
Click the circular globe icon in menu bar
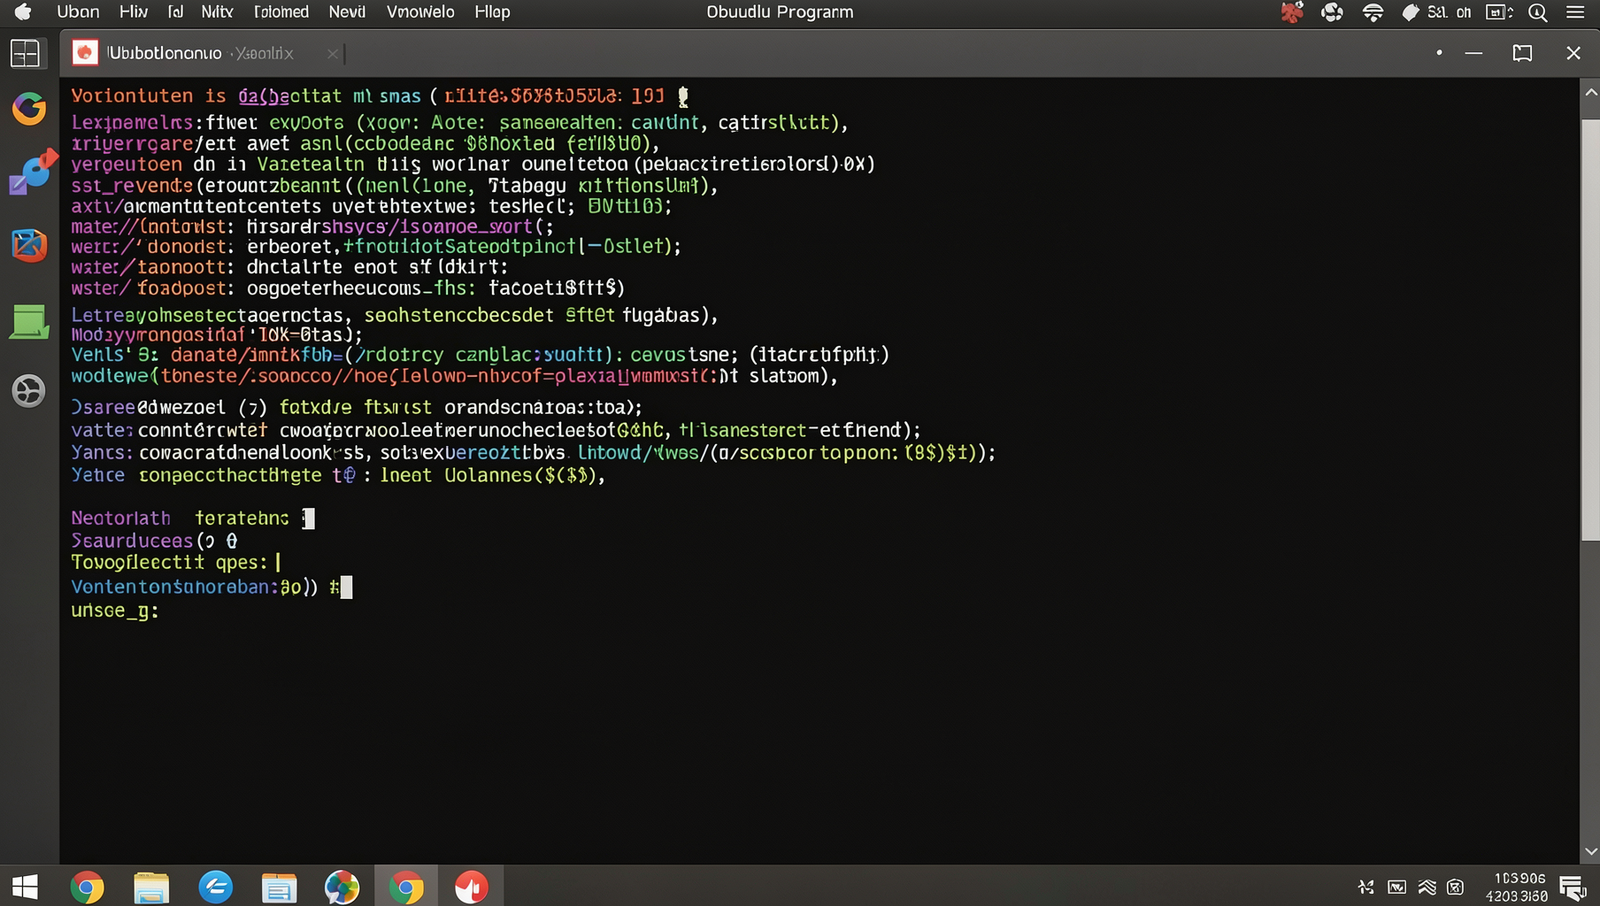coord(1332,12)
